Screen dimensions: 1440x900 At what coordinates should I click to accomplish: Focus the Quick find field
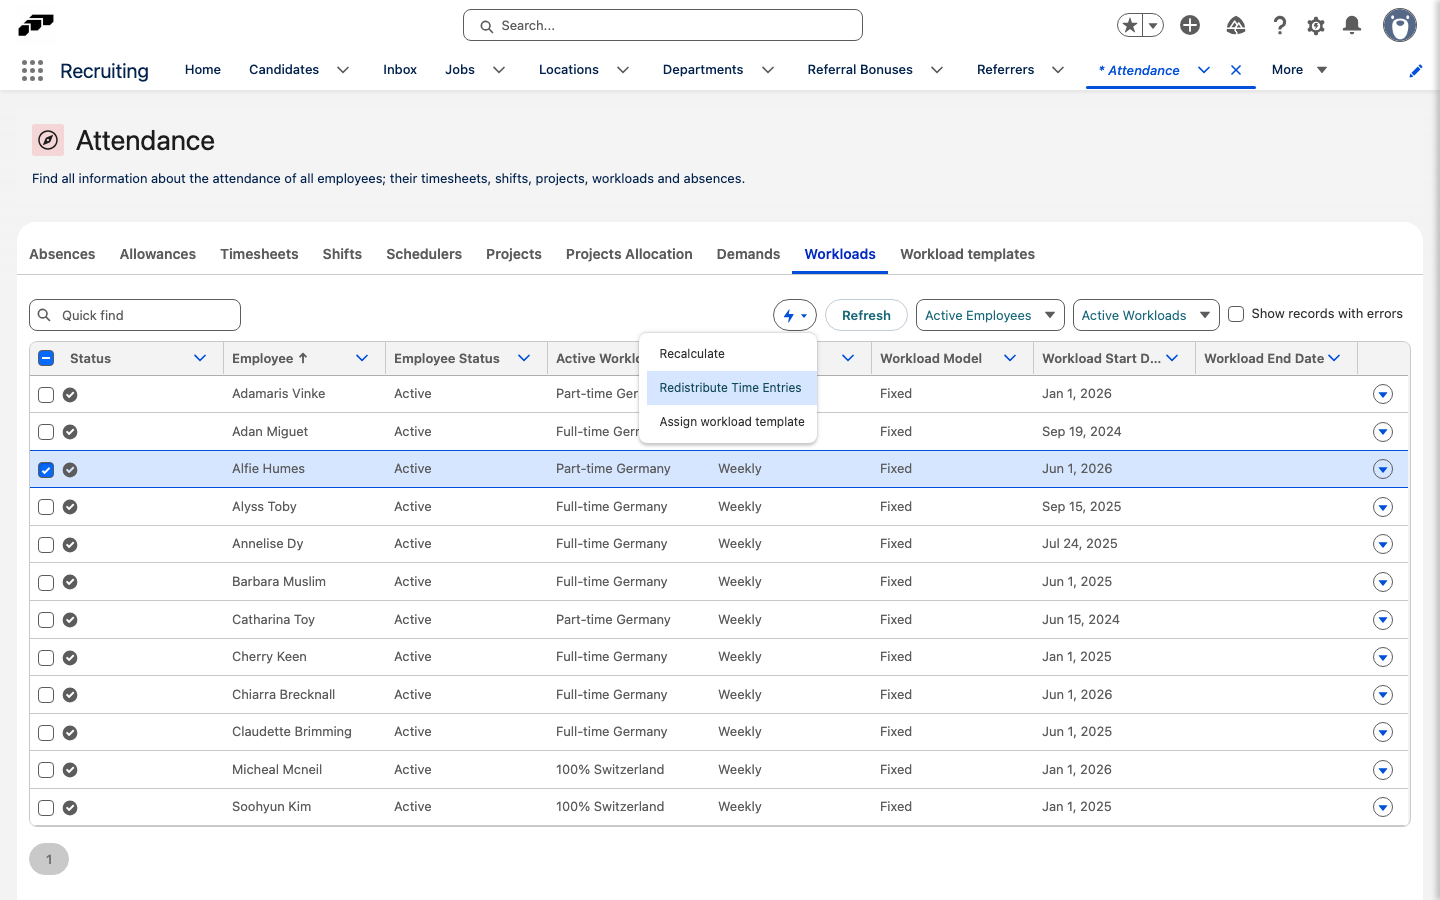coord(135,315)
